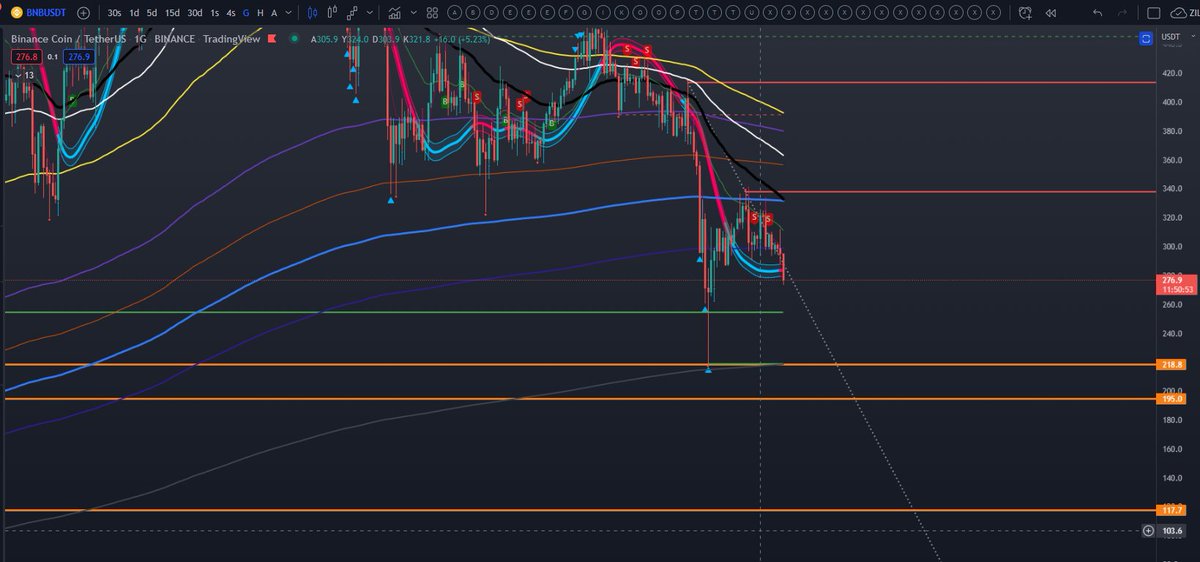The height and width of the screenshot is (562, 1200).
Task: Choose the 30d timeframe
Action: point(195,13)
